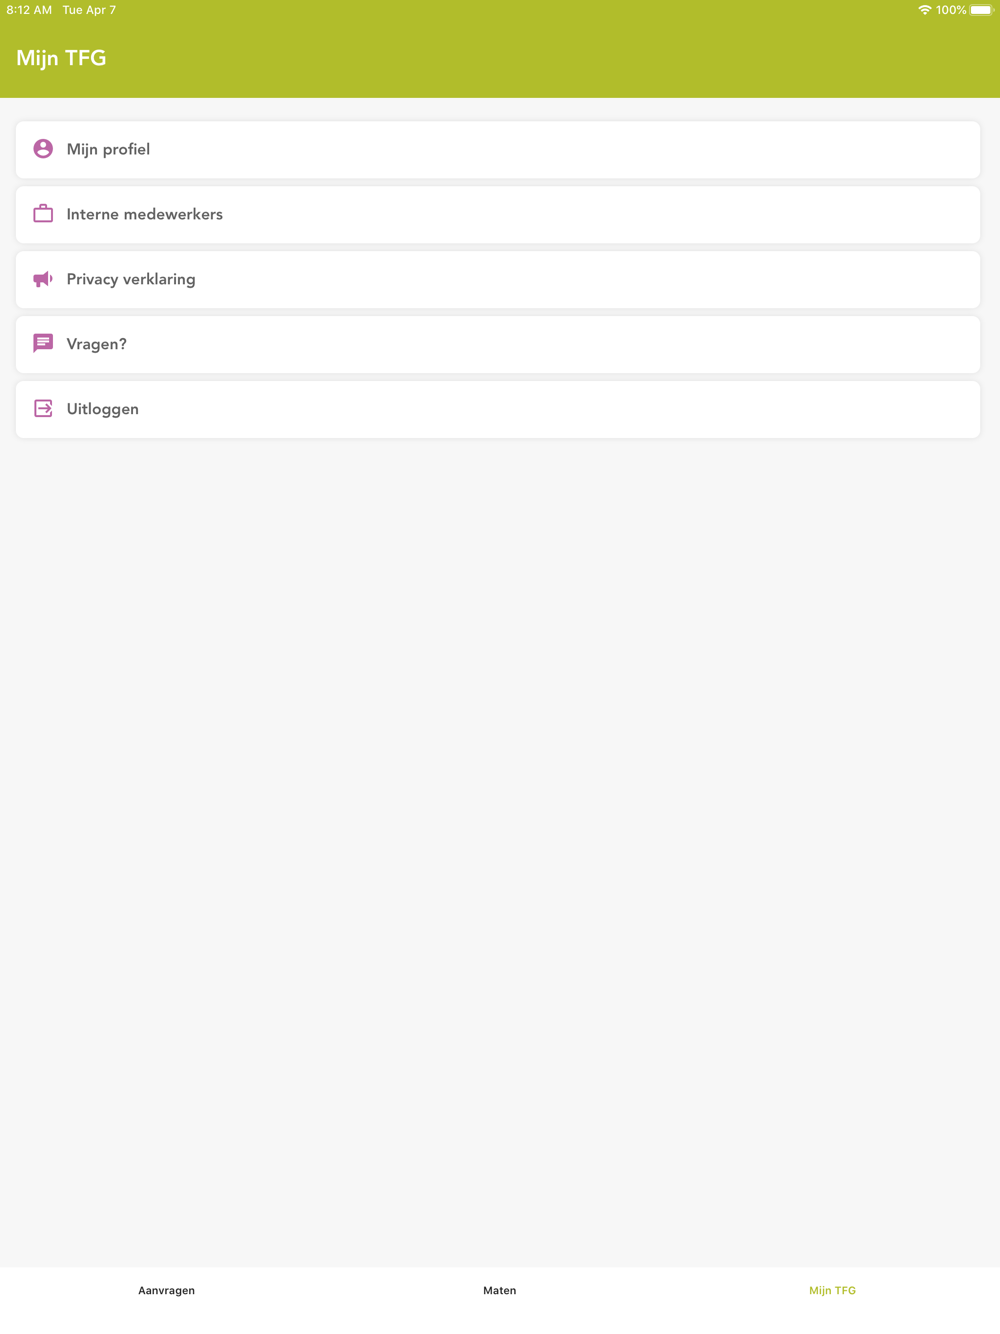Screen dimensions: 1000x1334
Task: Open the Mijn profiel entry
Action: [498, 150]
